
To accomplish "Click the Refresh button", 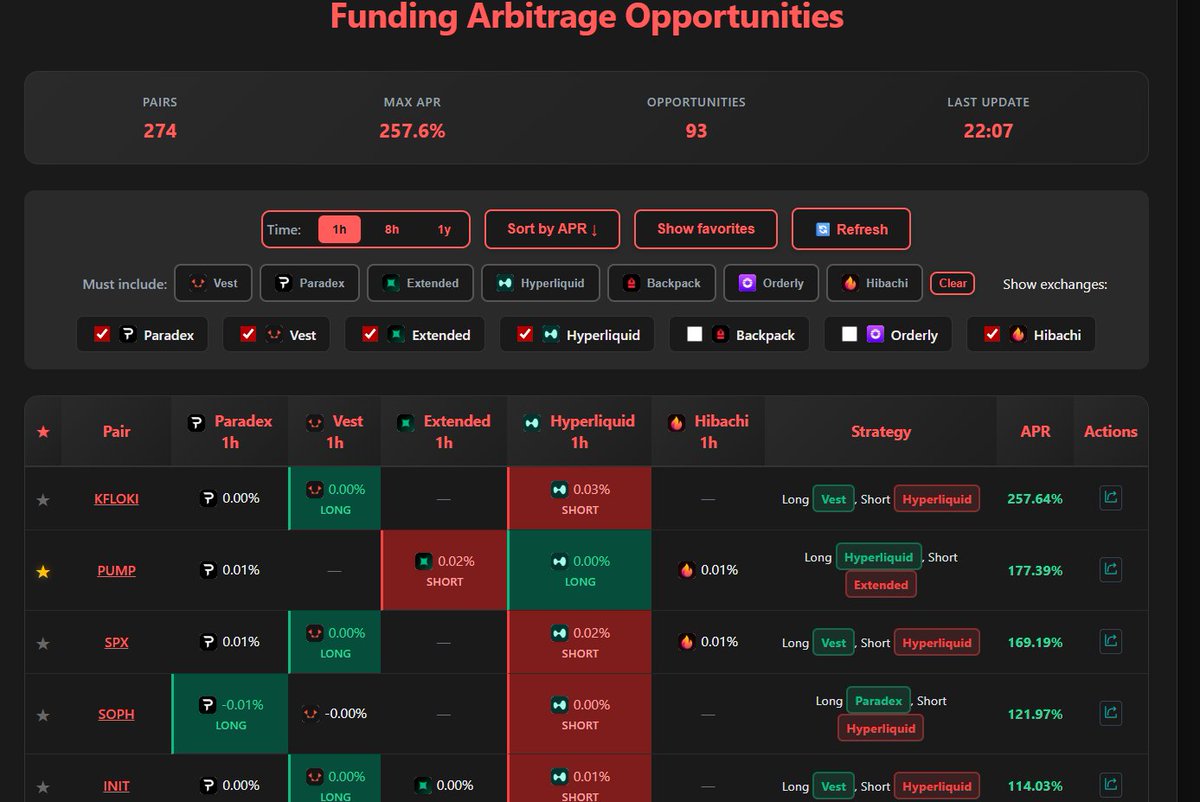I will click(851, 229).
